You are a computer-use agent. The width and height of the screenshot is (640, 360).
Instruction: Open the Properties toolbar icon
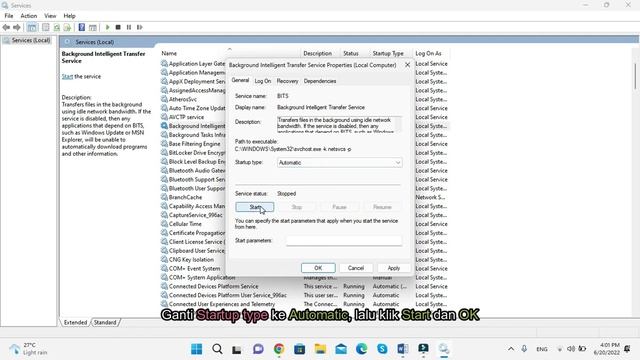[46, 27]
